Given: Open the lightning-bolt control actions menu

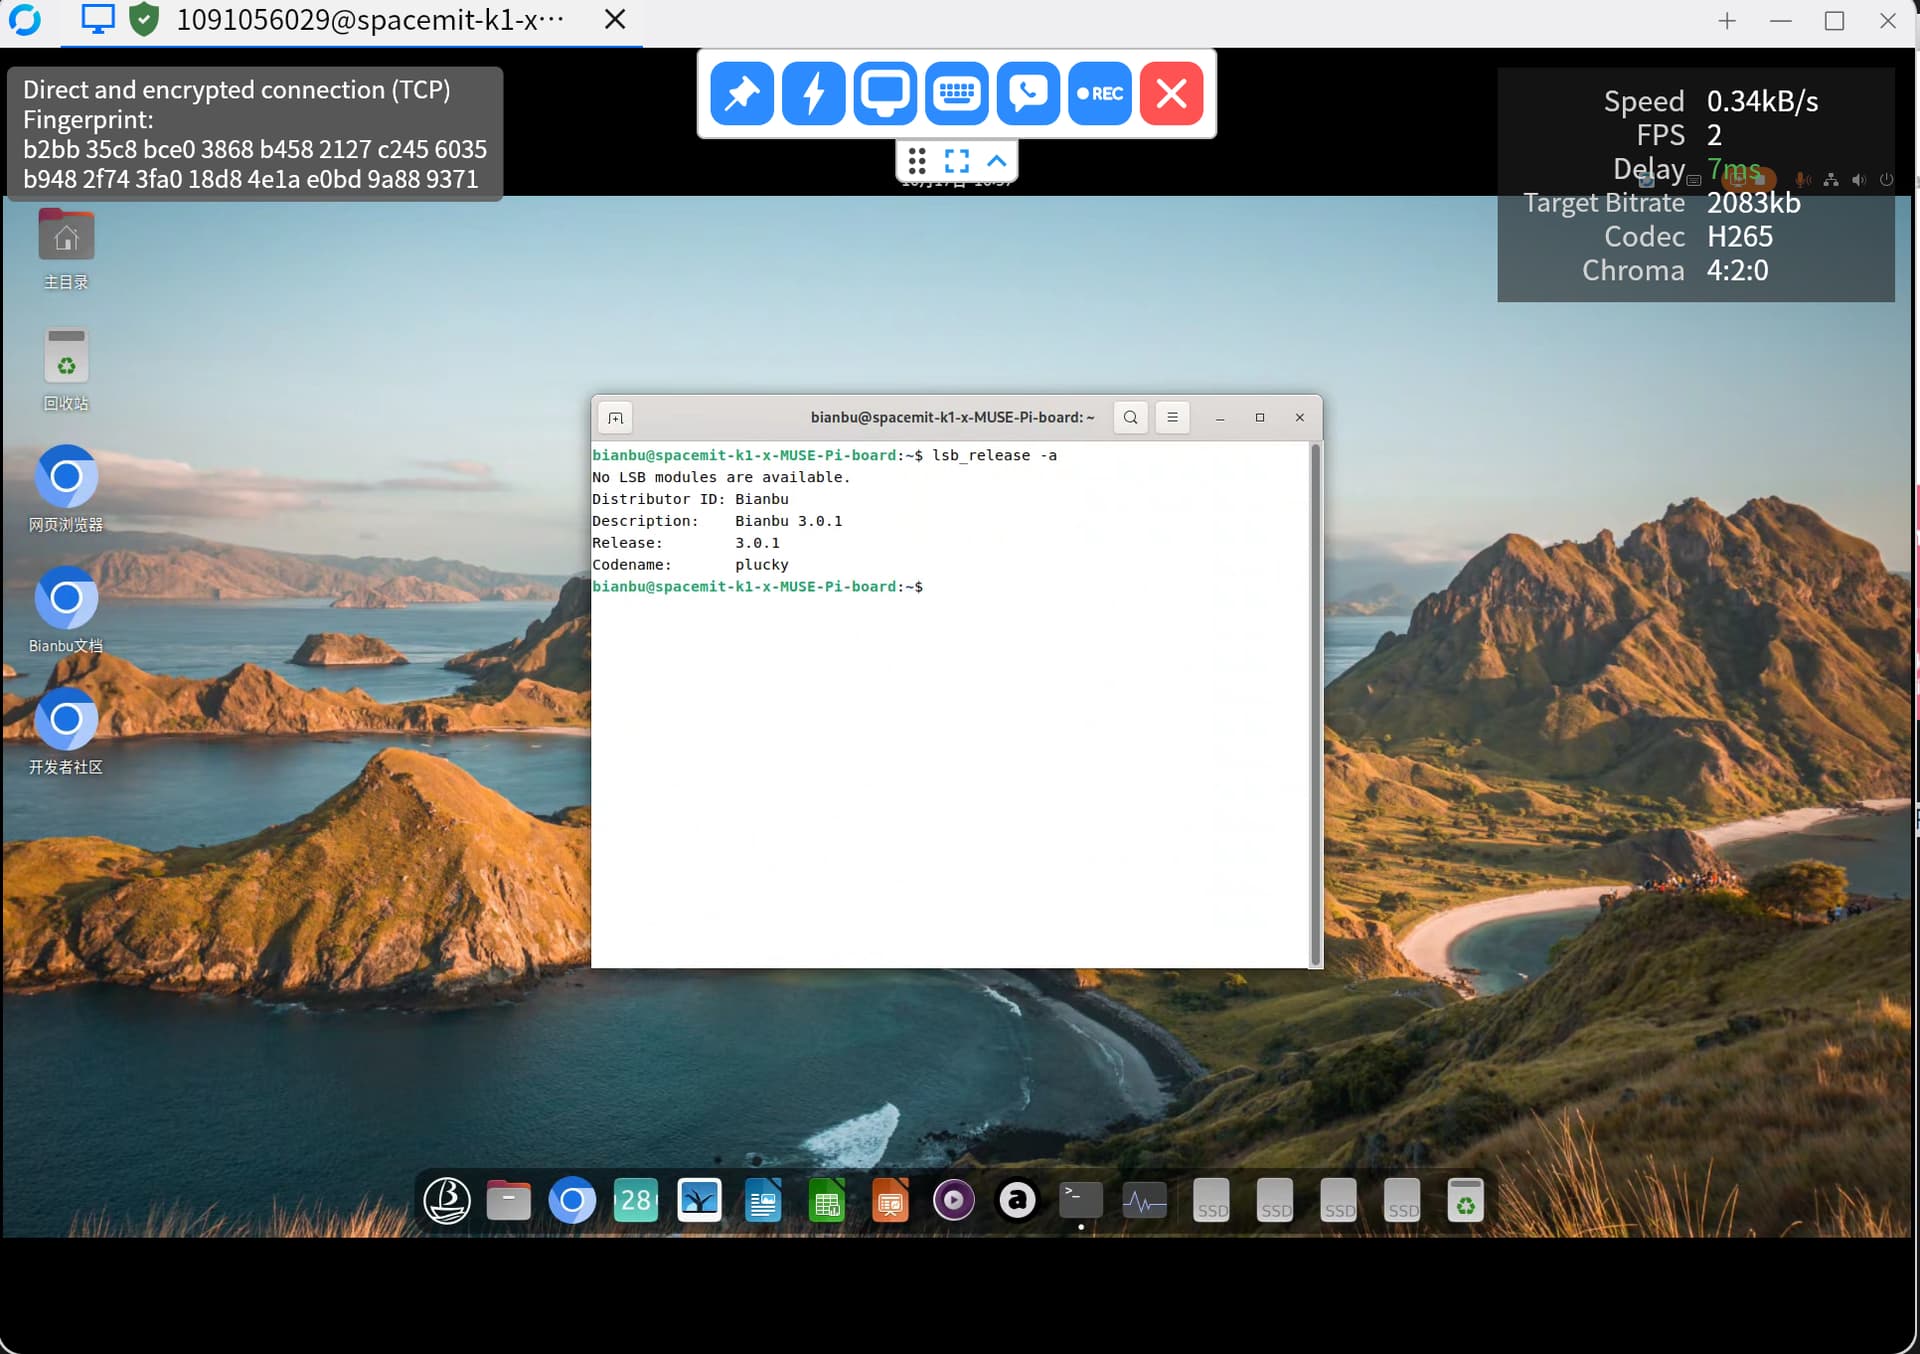Looking at the screenshot, I should [x=813, y=94].
